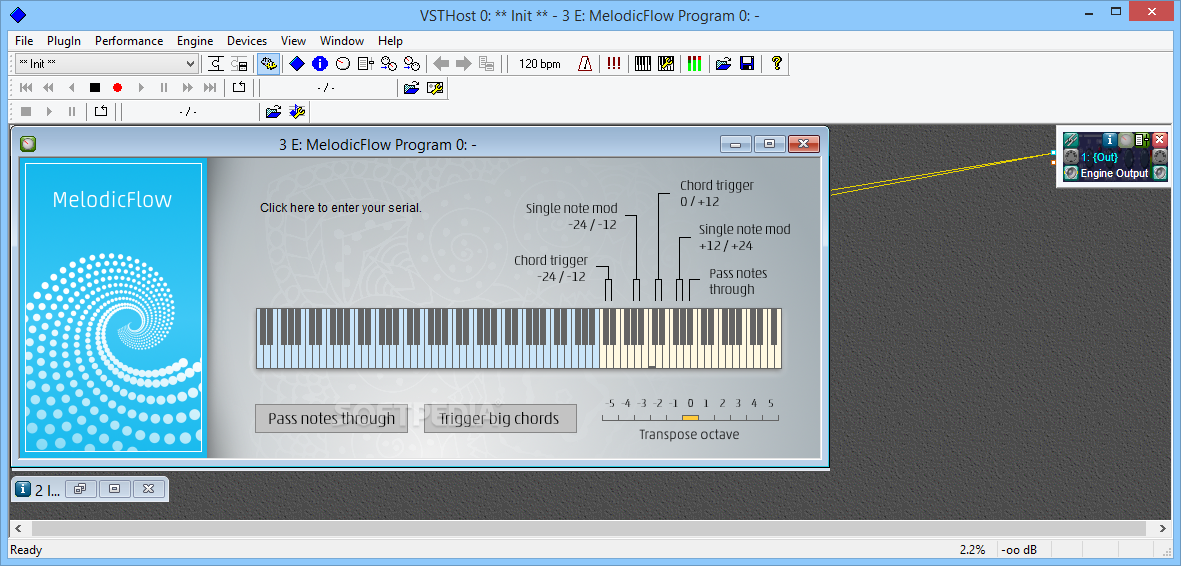Click the 'Ready' status bar text

click(x=26, y=550)
